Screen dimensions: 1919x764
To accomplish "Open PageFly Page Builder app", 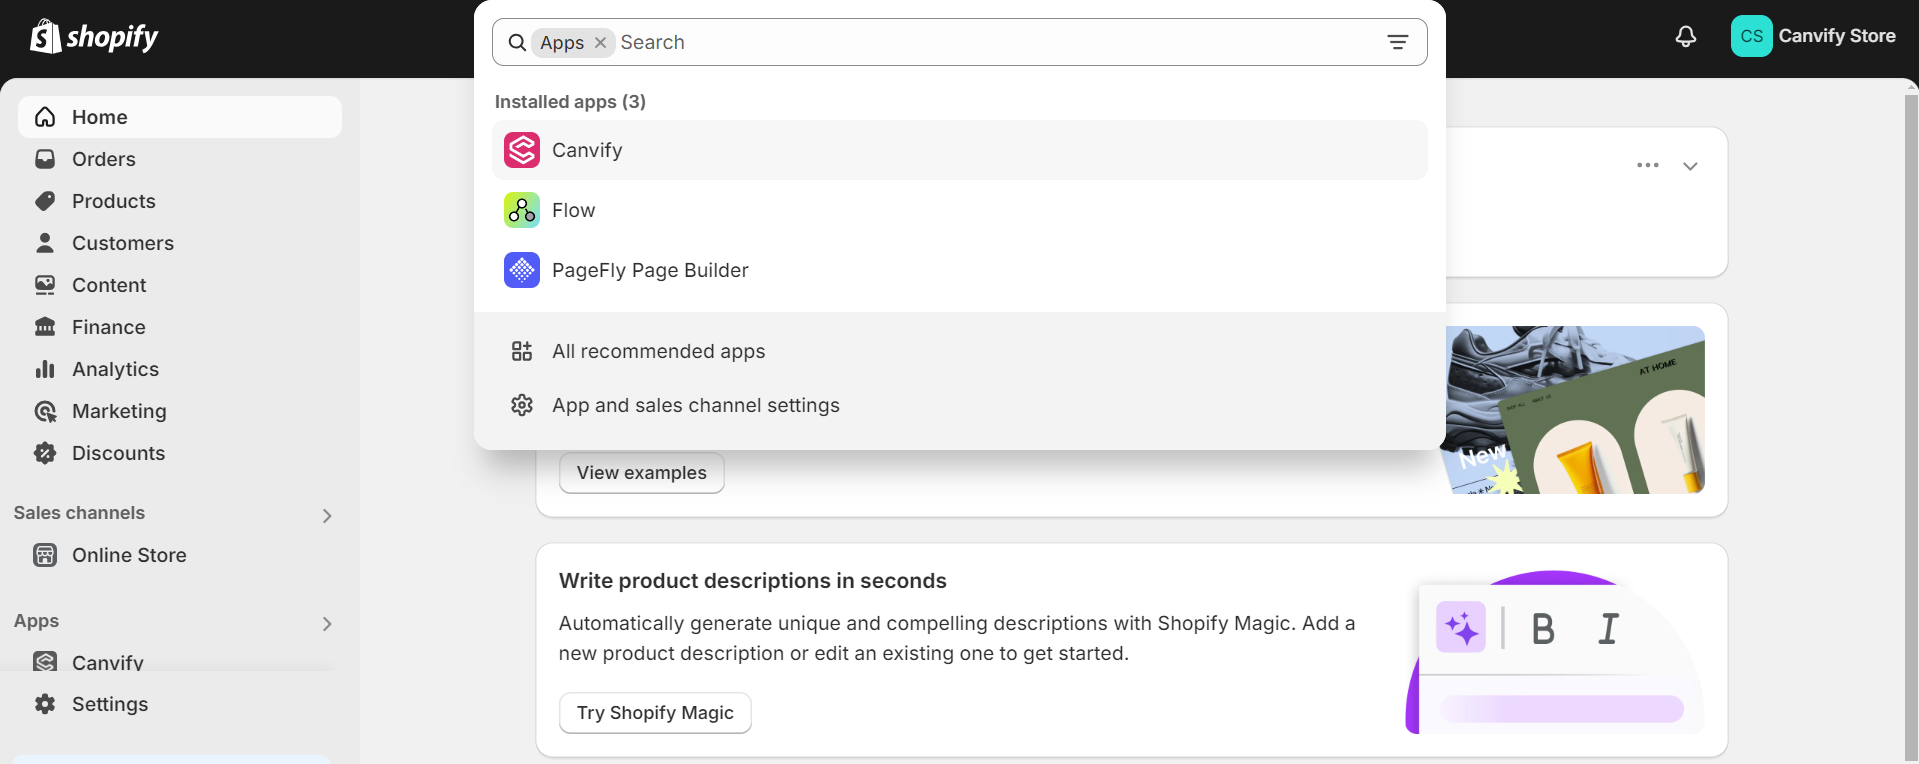I will 959,270.
